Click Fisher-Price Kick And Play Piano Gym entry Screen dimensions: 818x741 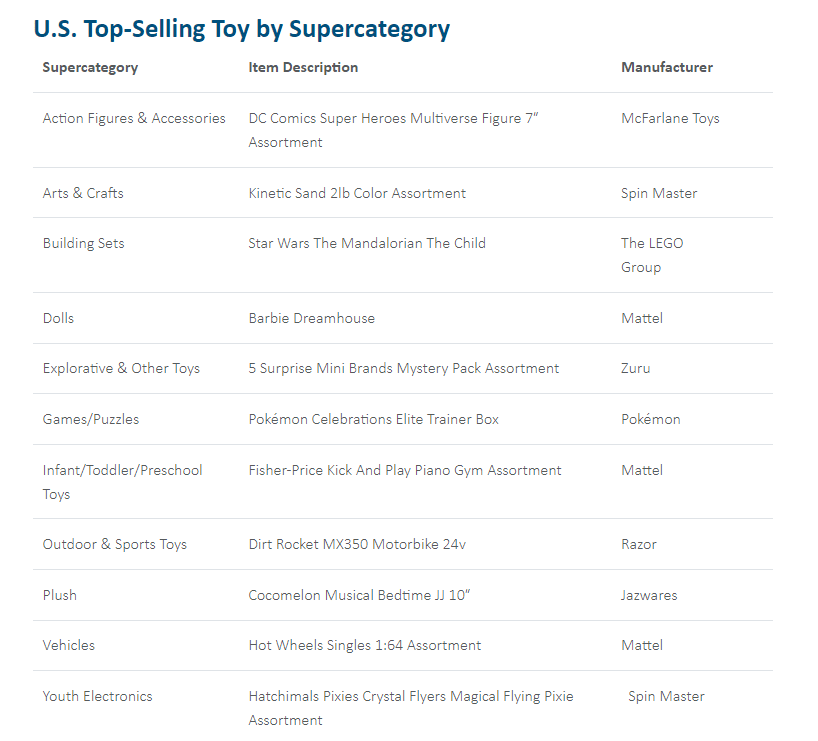coord(405,471)
